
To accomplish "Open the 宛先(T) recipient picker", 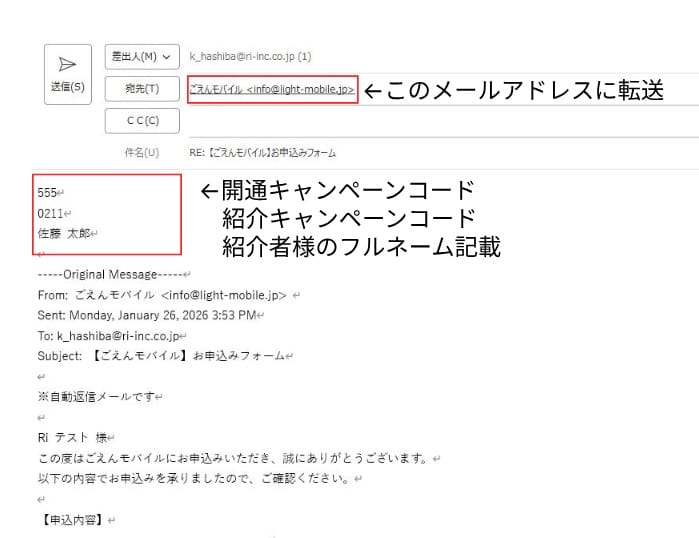I will [142, 89].
